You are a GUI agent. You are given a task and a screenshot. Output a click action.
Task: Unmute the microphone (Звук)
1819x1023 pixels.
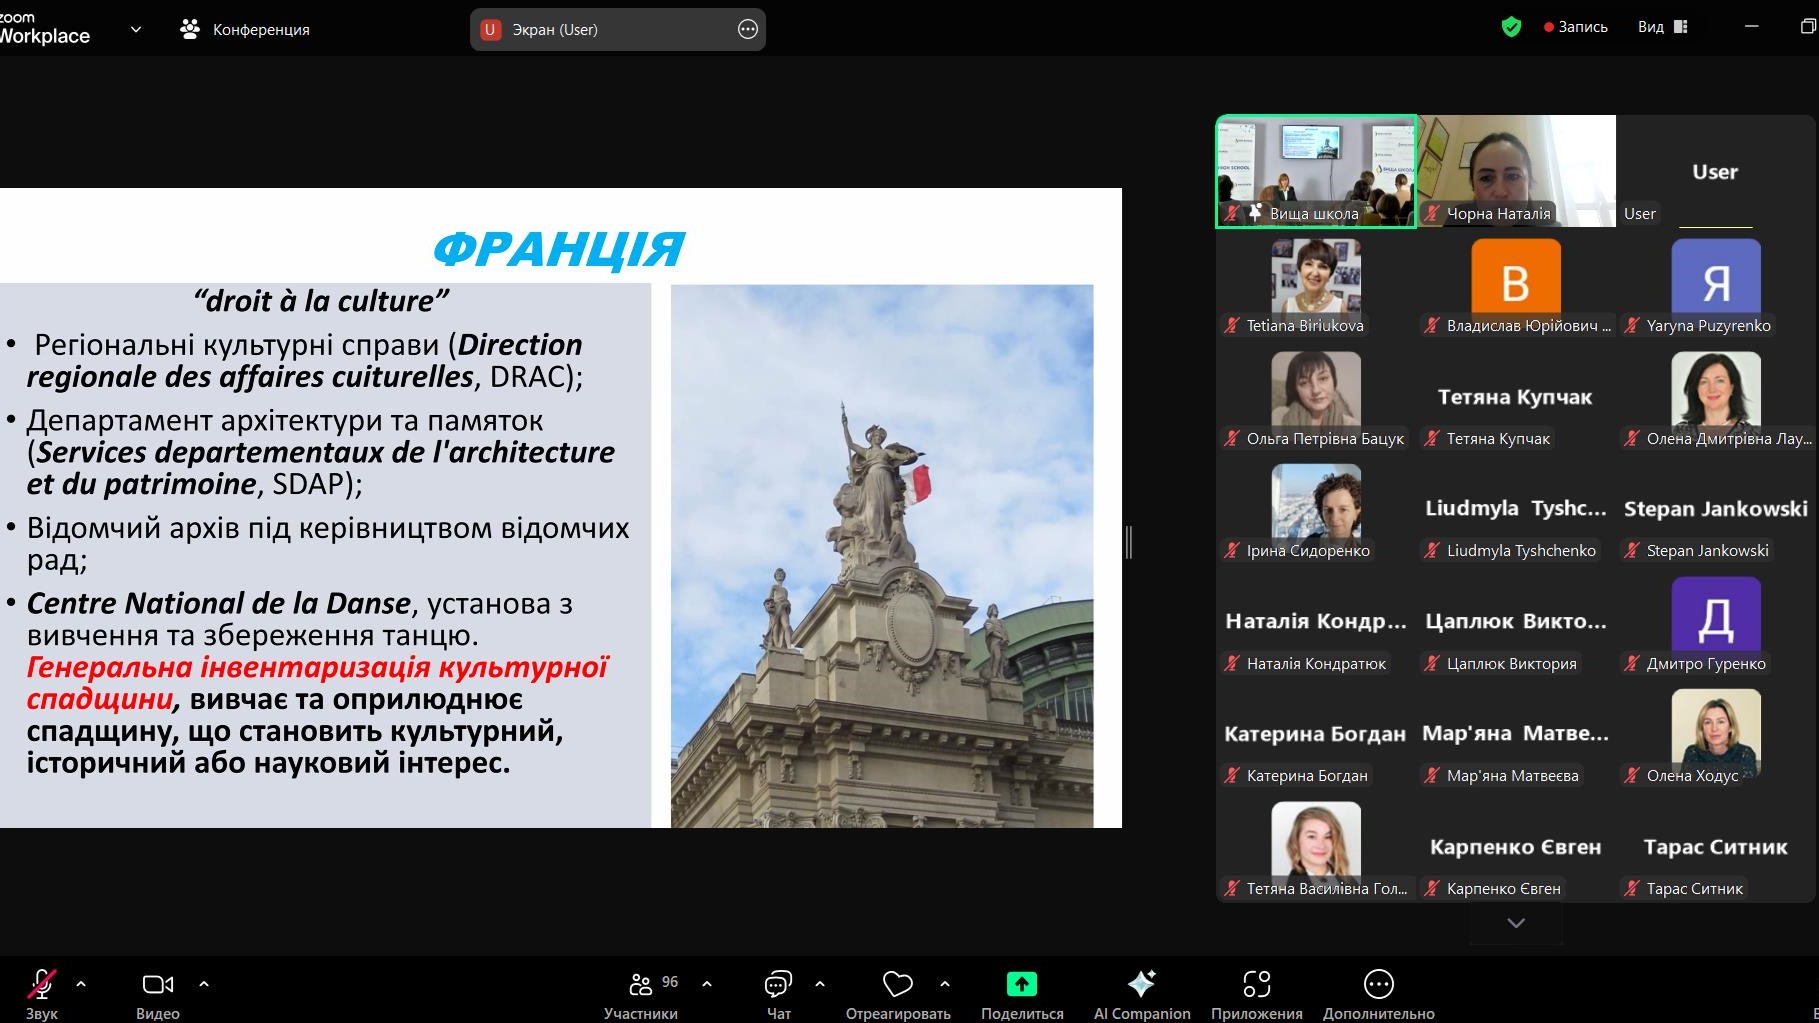click(41, 985)
